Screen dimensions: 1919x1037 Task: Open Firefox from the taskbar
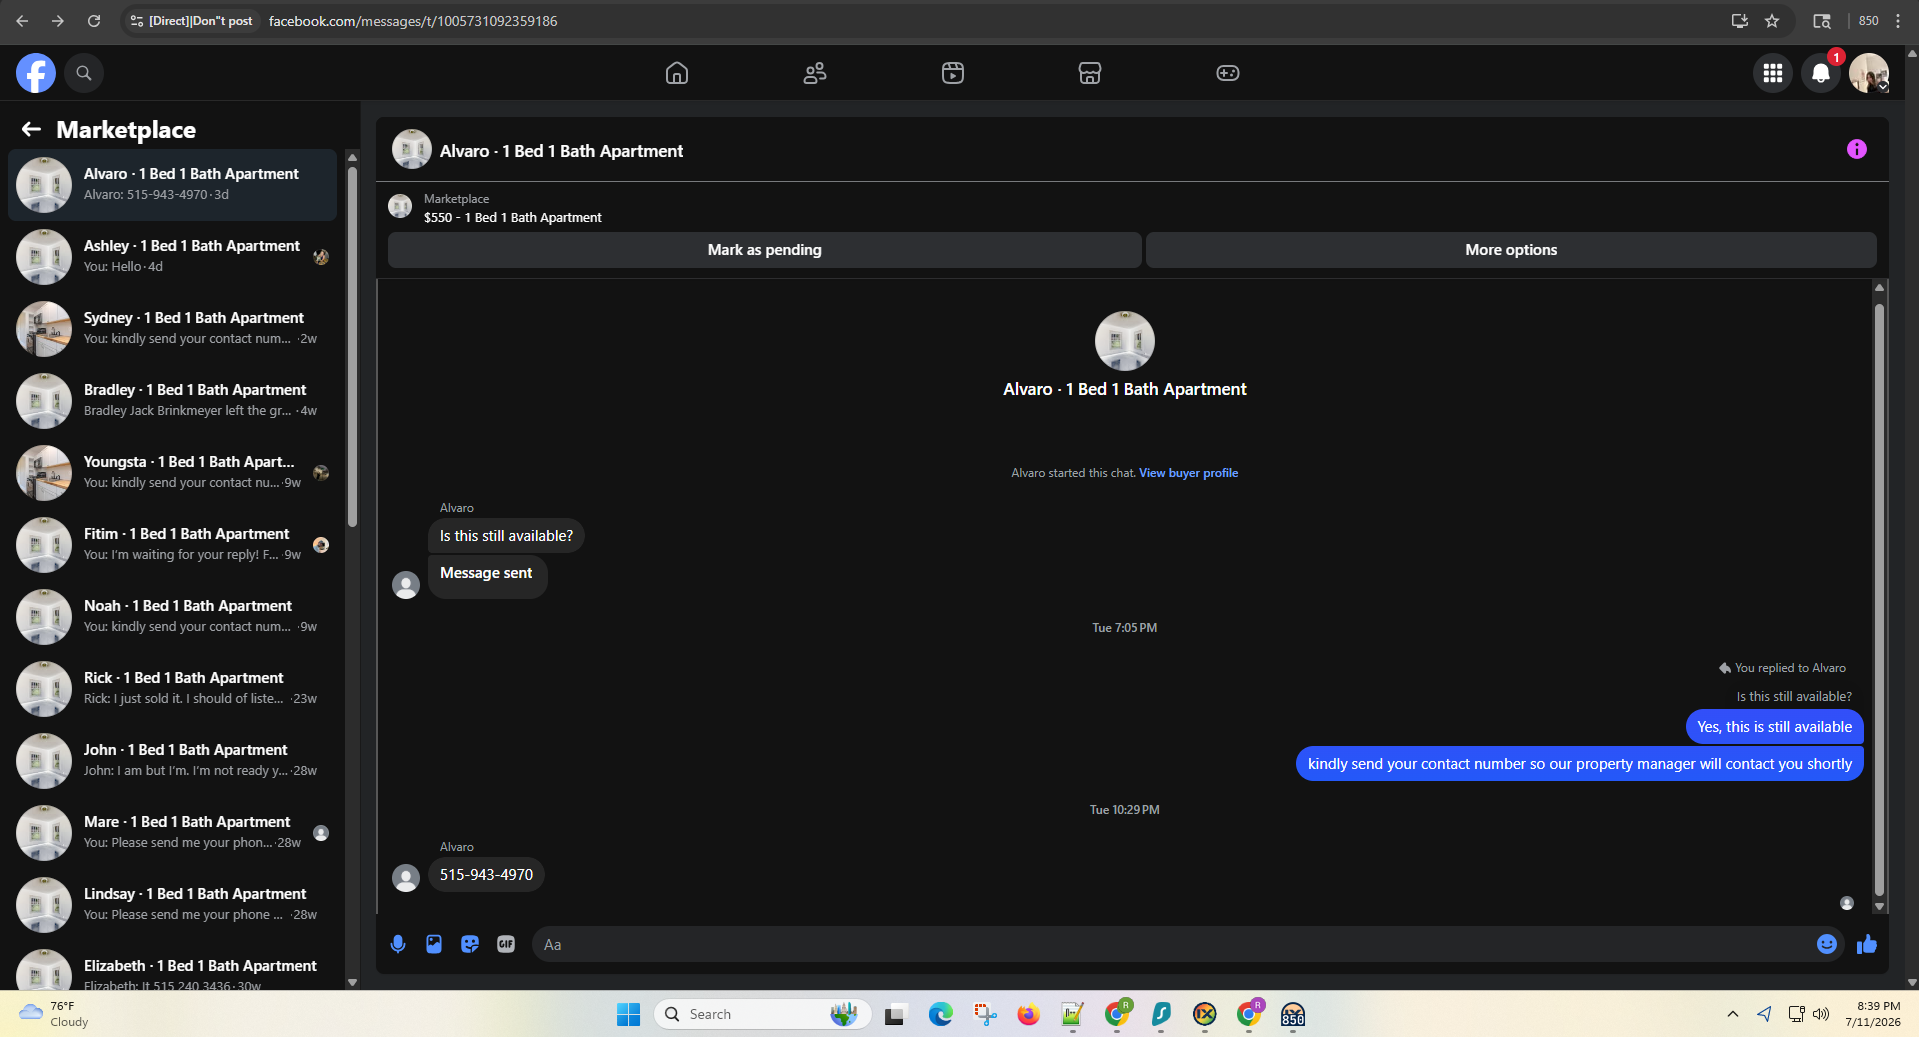coord(1028,1014)
